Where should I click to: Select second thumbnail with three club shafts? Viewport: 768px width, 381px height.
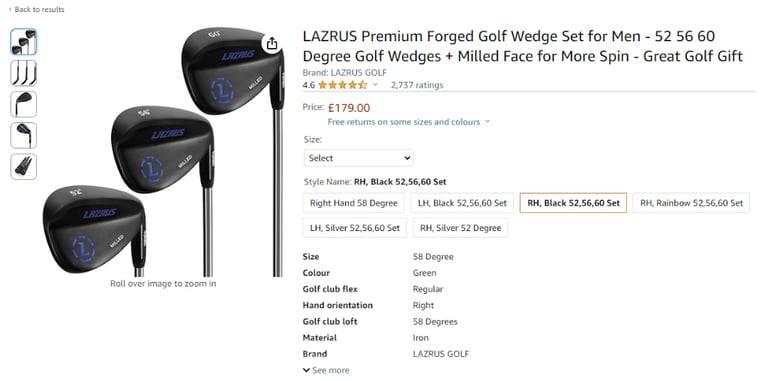24,73
